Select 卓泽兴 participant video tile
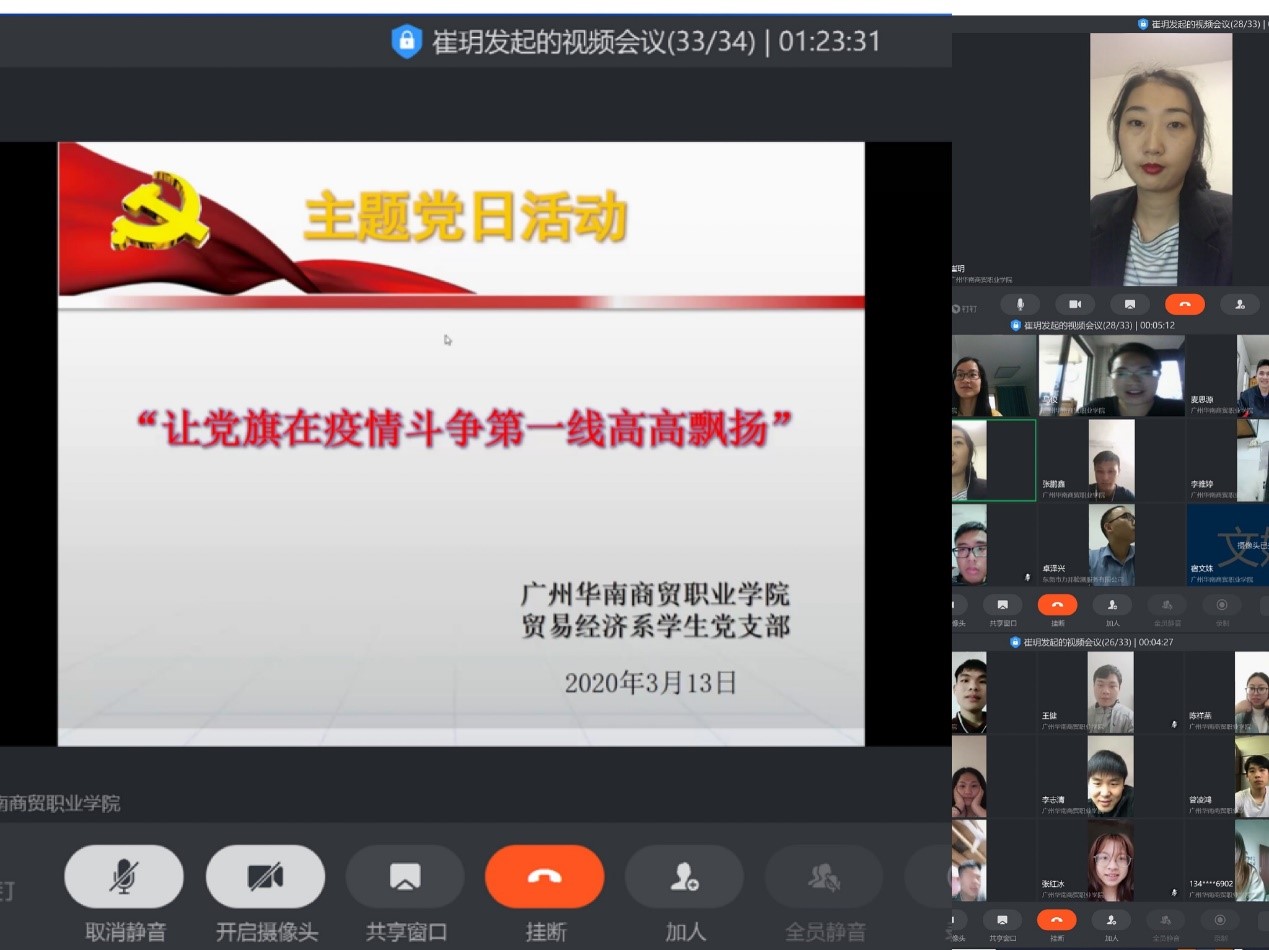1269x950 pixels. 1111,544
